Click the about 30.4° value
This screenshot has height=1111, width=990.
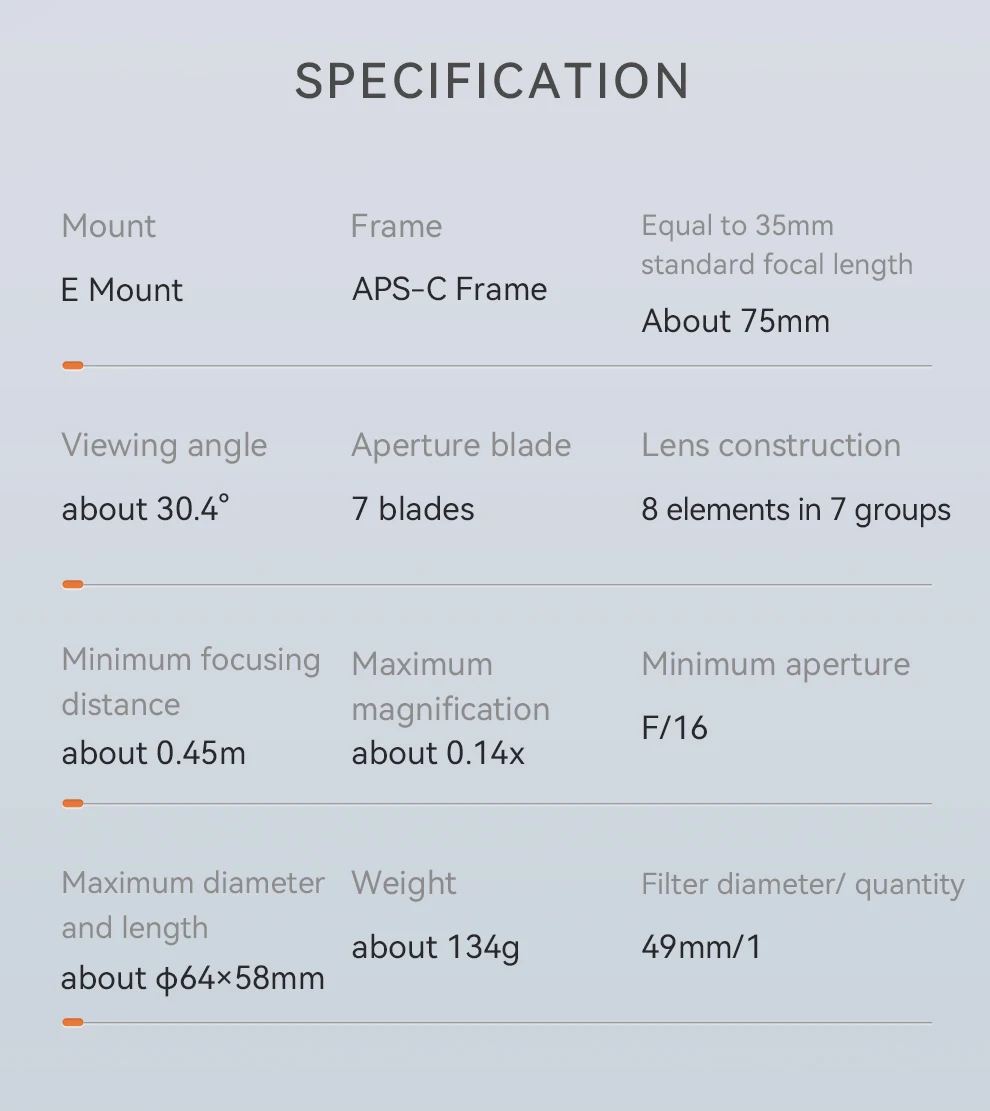tap(145, 509)
